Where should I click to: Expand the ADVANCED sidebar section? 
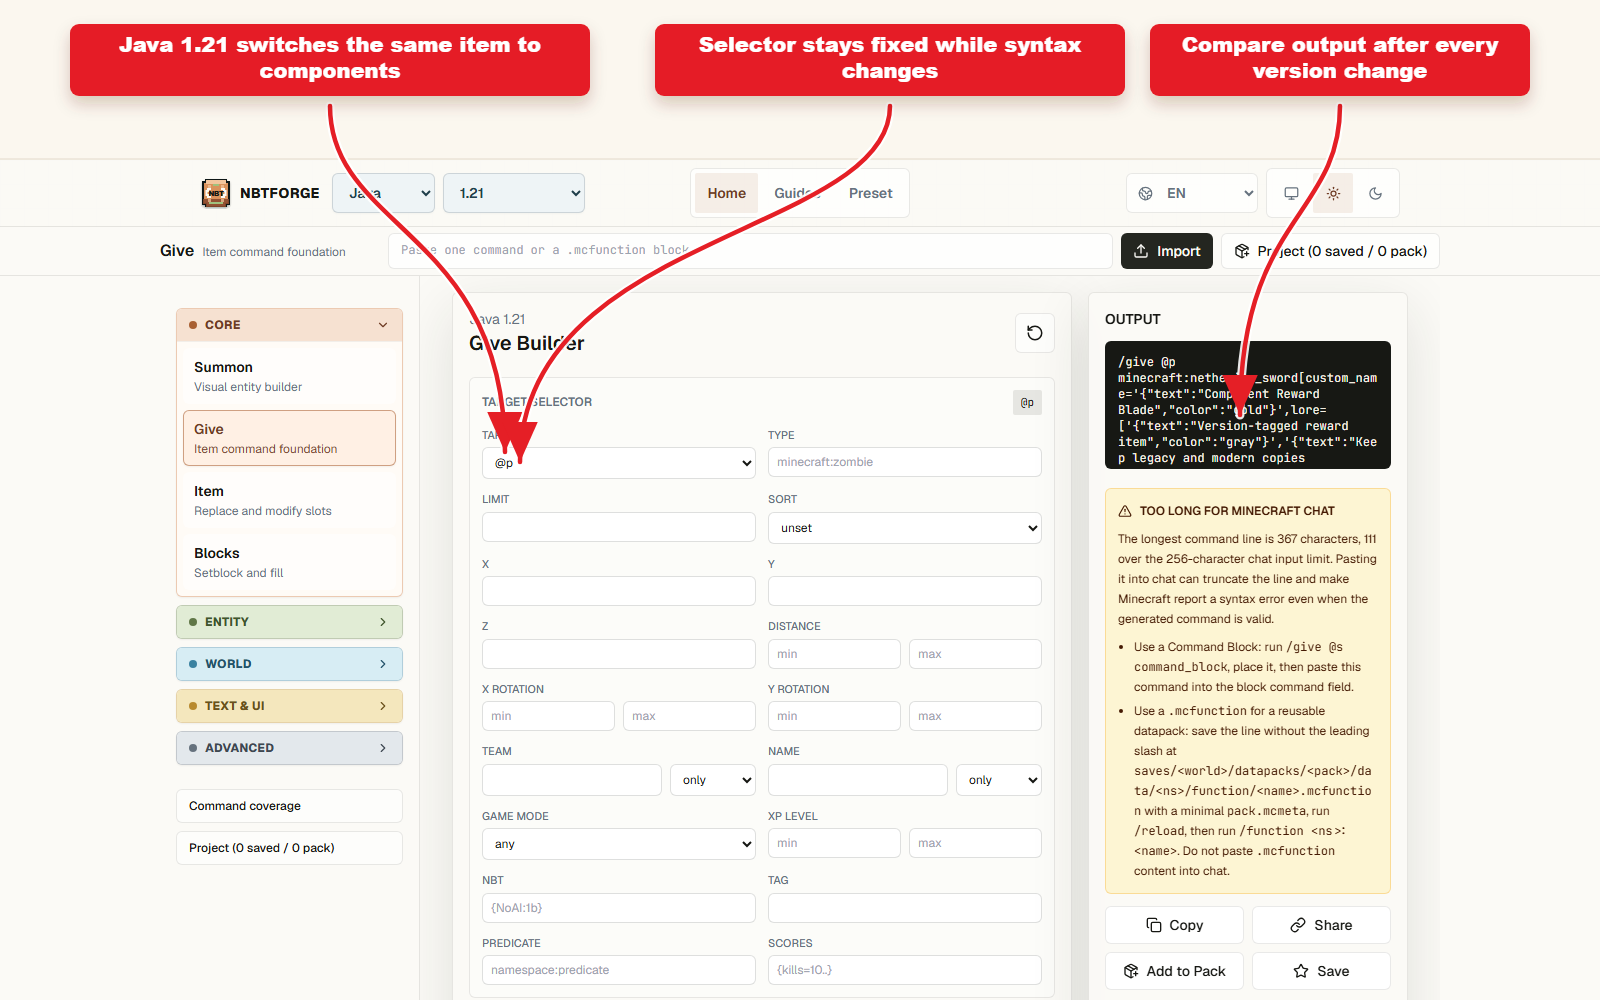click(x=290, y=748)
